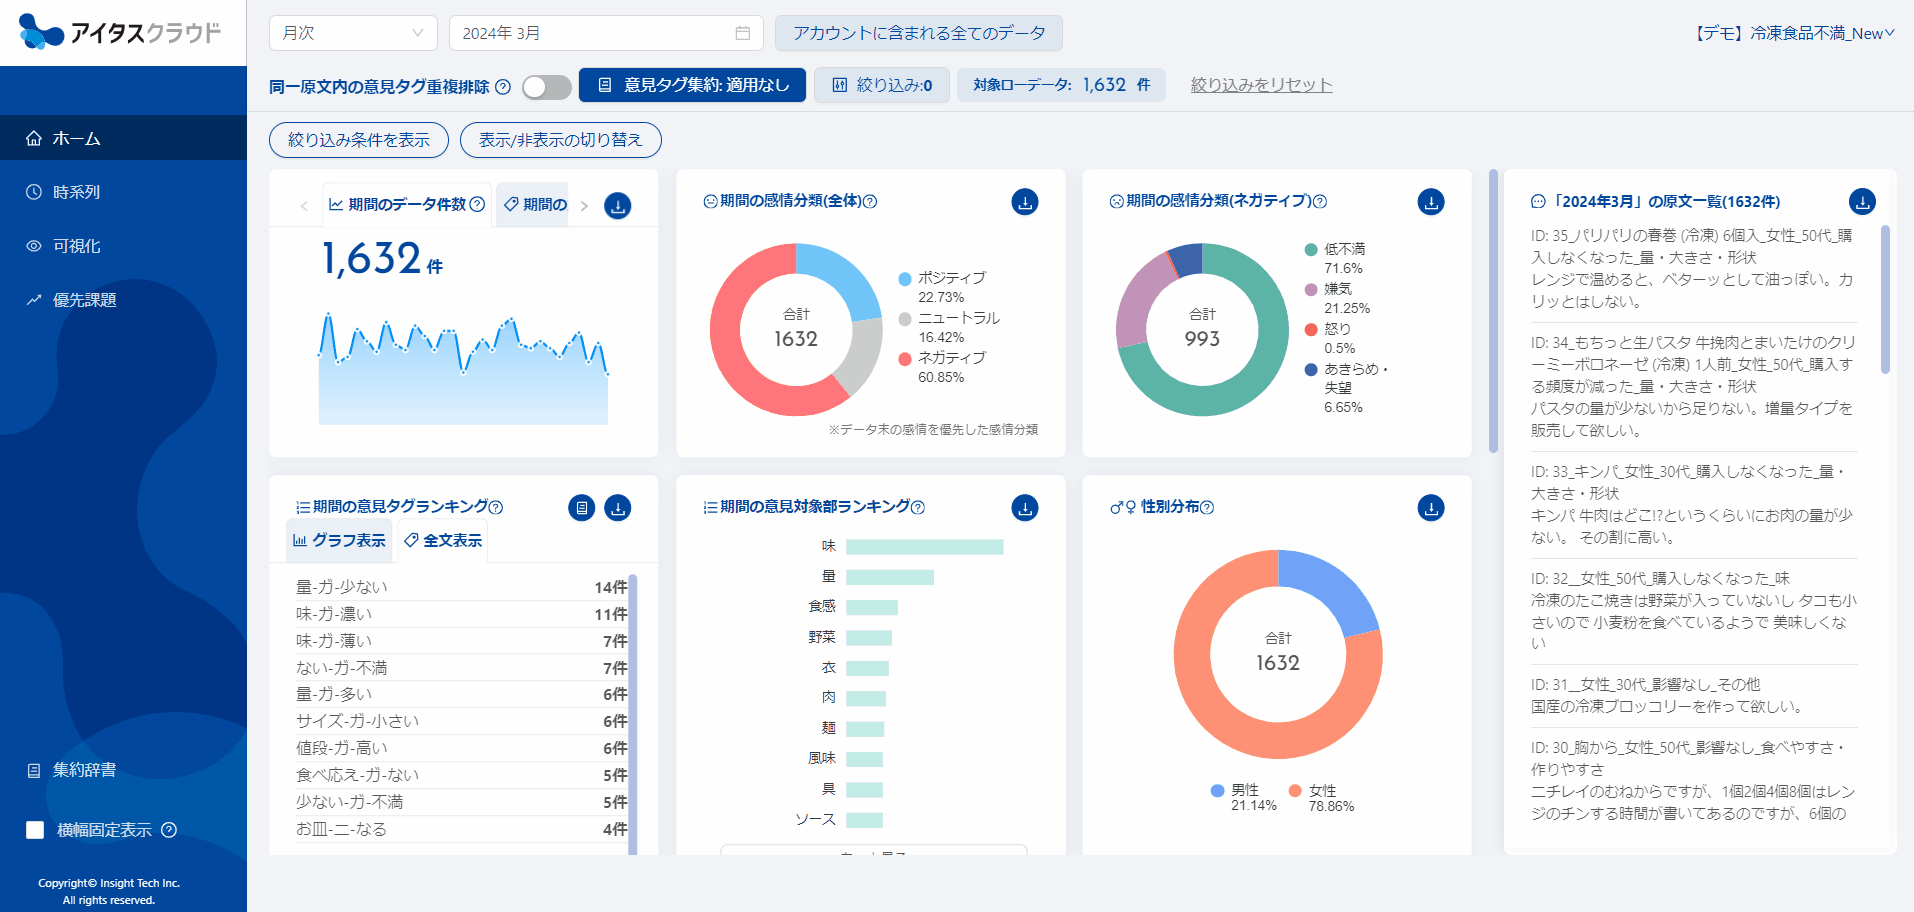Toggle the ポジティブ legend entry
Viewport: 1914px width, 912px height.
(x=905, y=278)
